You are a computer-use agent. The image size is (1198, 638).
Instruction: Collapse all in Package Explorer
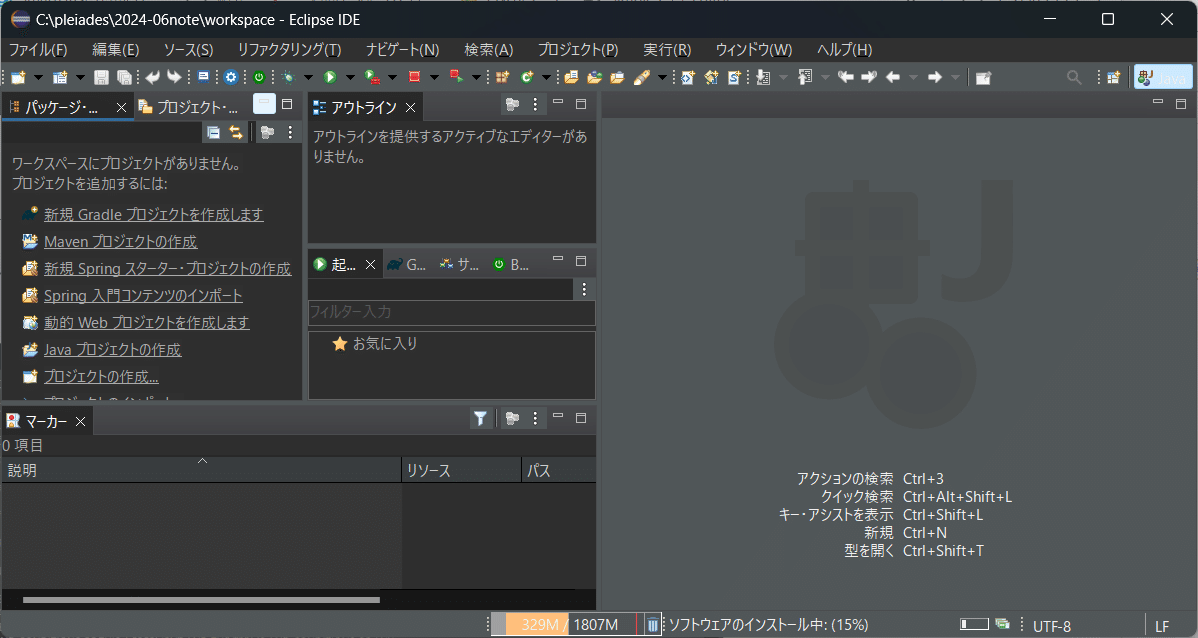click(x=214, y=132)
